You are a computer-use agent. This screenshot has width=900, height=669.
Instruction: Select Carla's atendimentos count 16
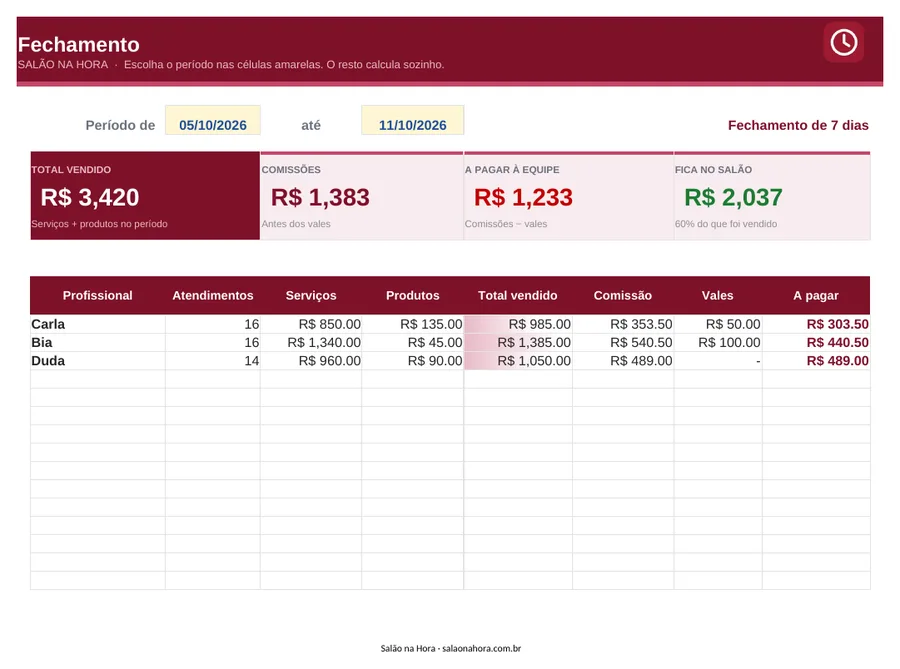click(x=213, y=324)
